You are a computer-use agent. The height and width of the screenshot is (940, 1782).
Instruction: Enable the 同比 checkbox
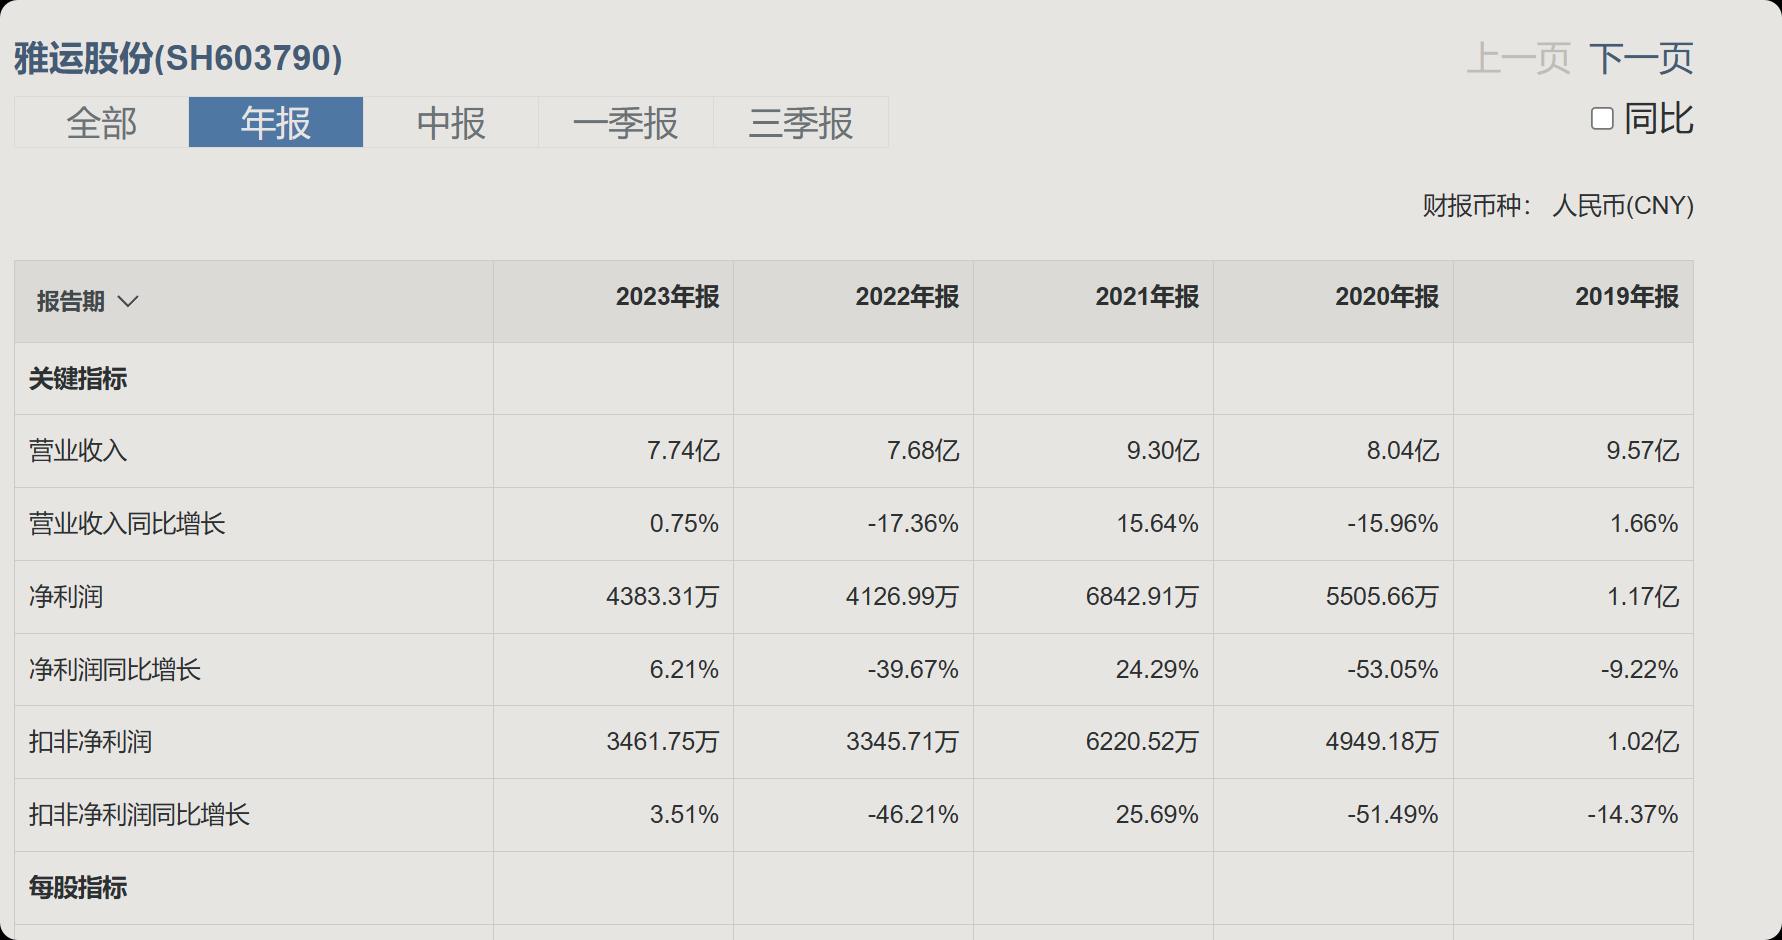(x=1602, y=119)
